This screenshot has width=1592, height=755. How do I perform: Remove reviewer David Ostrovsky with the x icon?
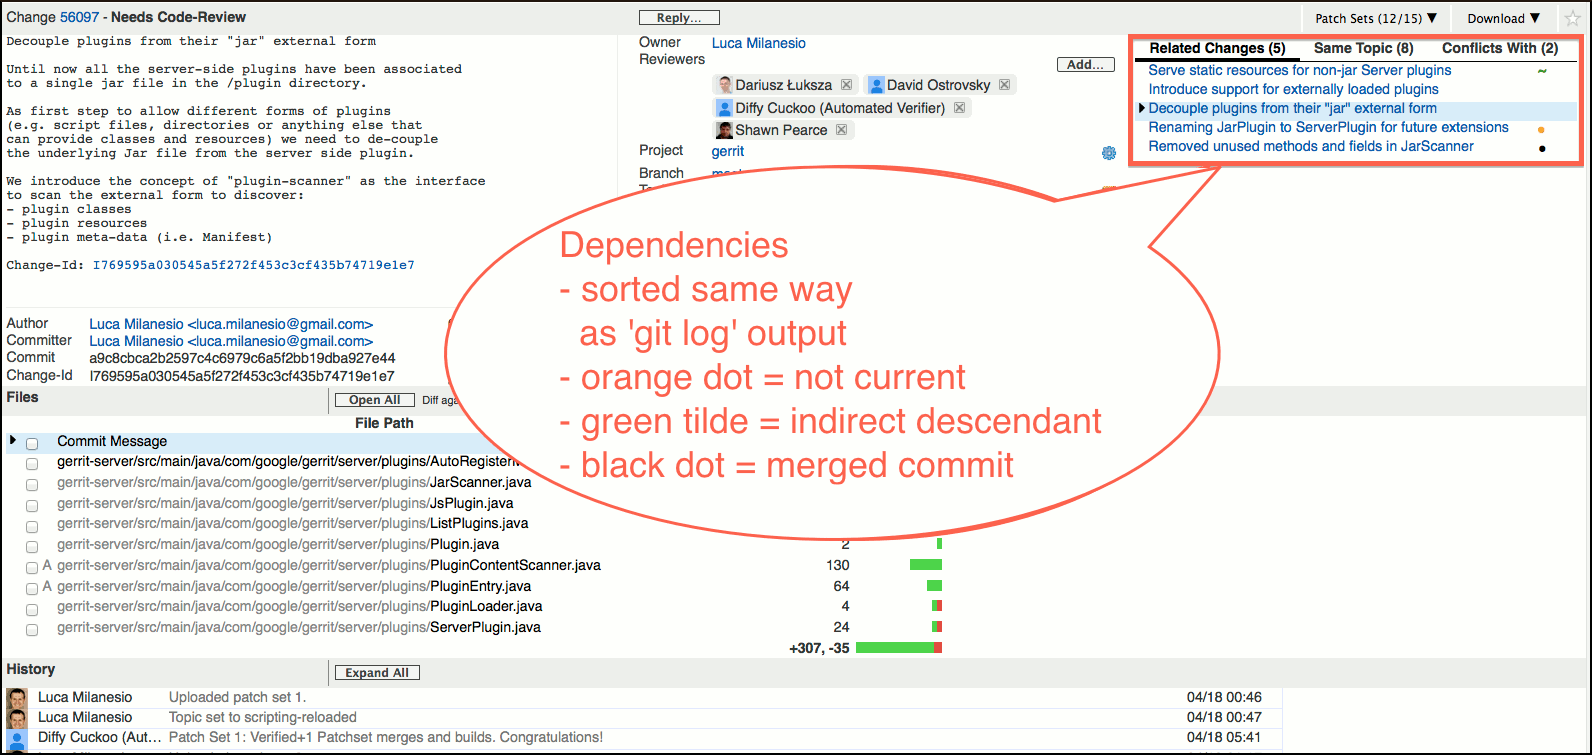click(1004, 85)
